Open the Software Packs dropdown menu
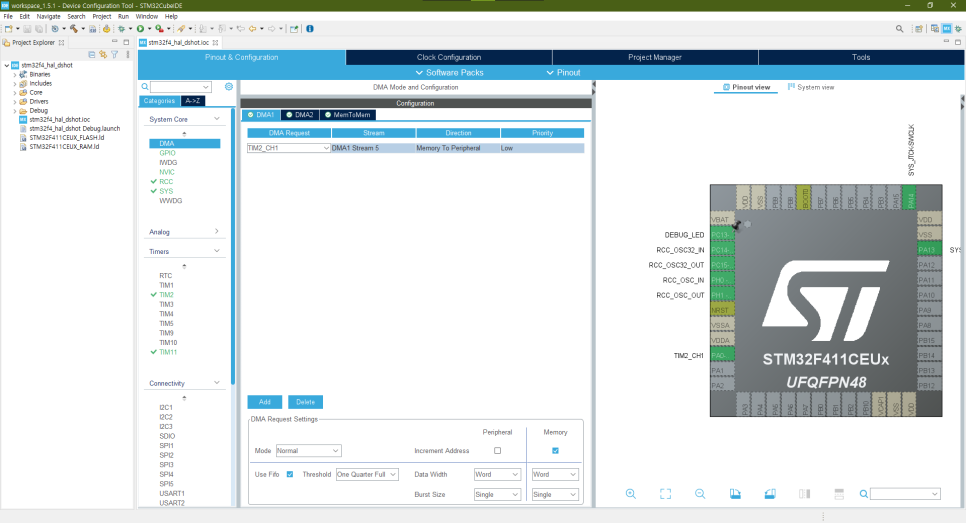Screen dimensions: 966x523 450,73
